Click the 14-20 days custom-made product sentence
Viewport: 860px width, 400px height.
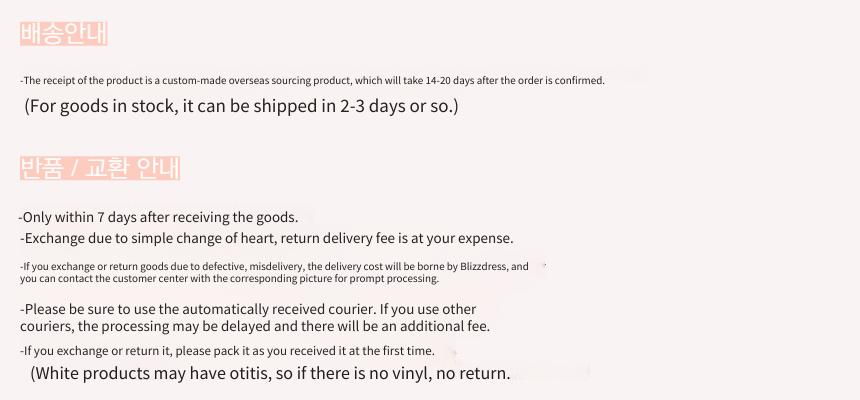(x=312, y=81)
